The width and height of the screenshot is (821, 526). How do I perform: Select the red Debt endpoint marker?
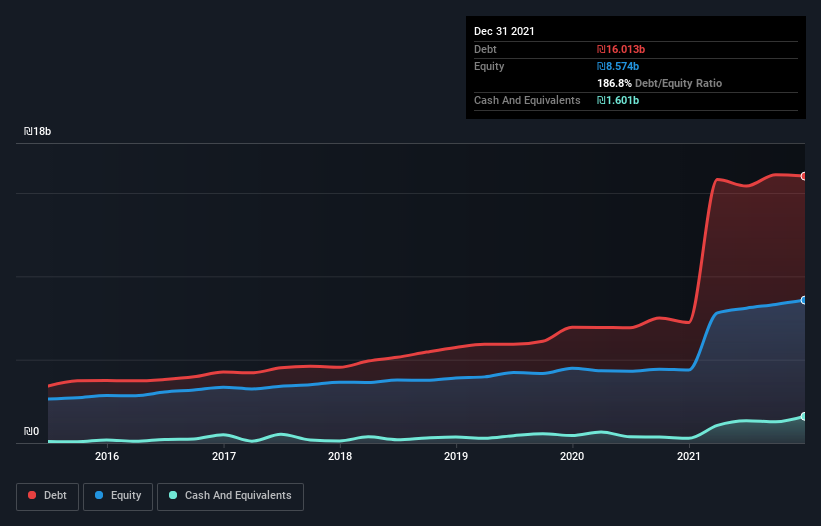[804, 176]
